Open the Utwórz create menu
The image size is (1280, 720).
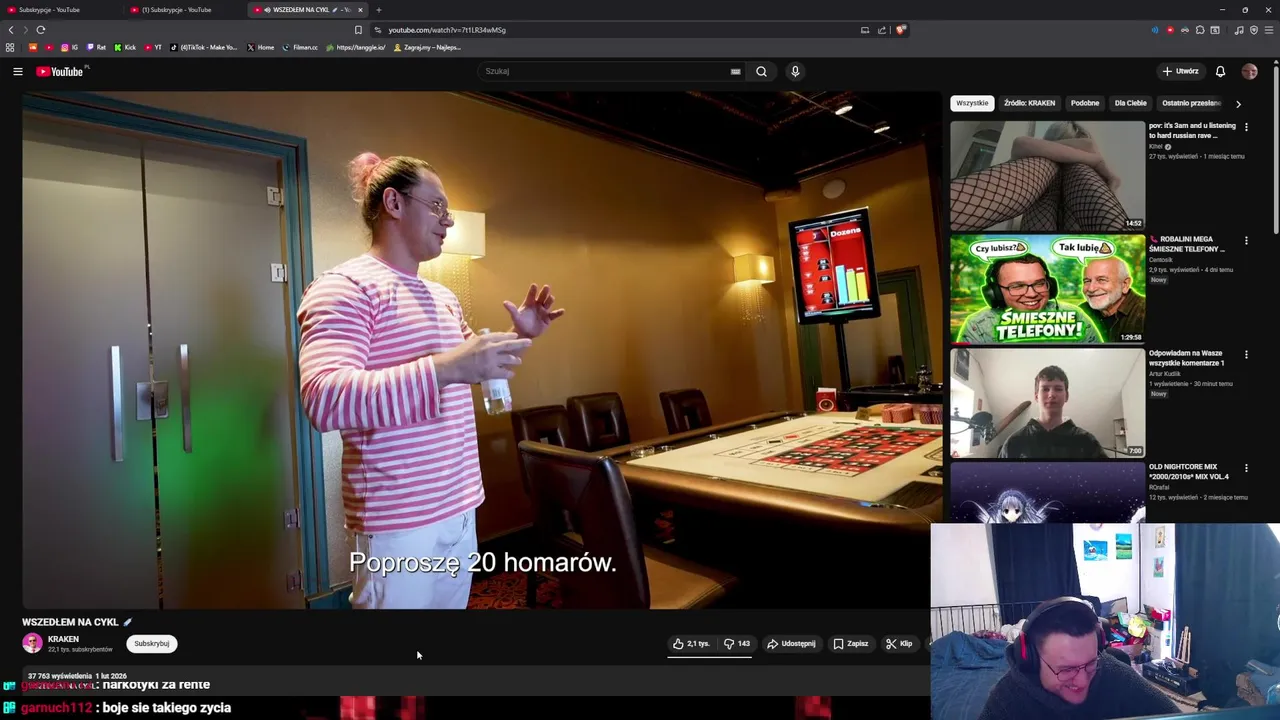(1180, 71)
